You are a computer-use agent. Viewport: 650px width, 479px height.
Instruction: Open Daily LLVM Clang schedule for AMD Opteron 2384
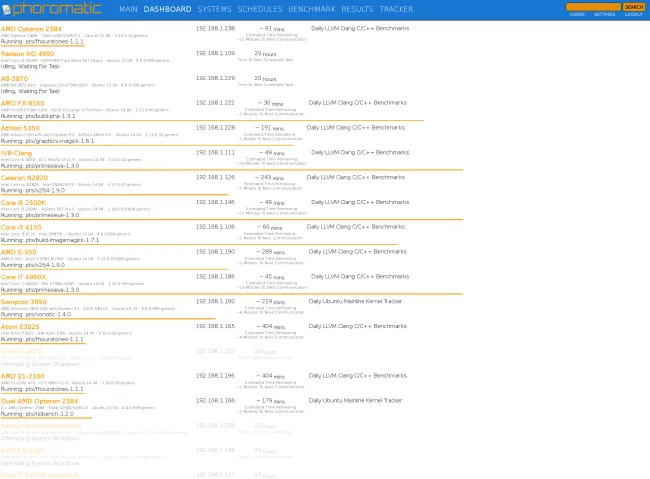tap(360, 28)
